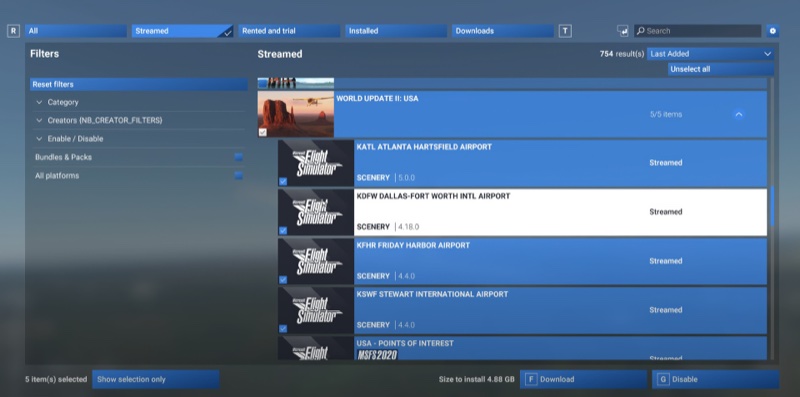Click the Disable button
Viewport: 800px width, 397px height.
point(715,380)
